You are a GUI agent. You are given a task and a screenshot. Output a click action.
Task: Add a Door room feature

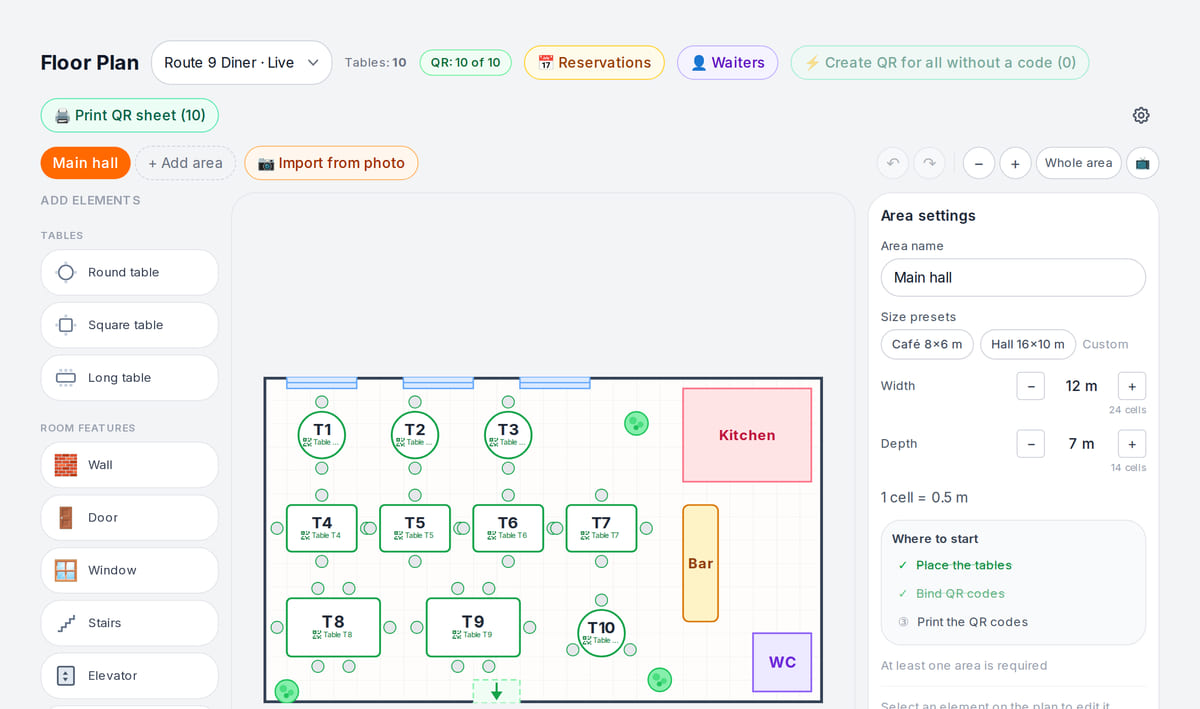130,518
